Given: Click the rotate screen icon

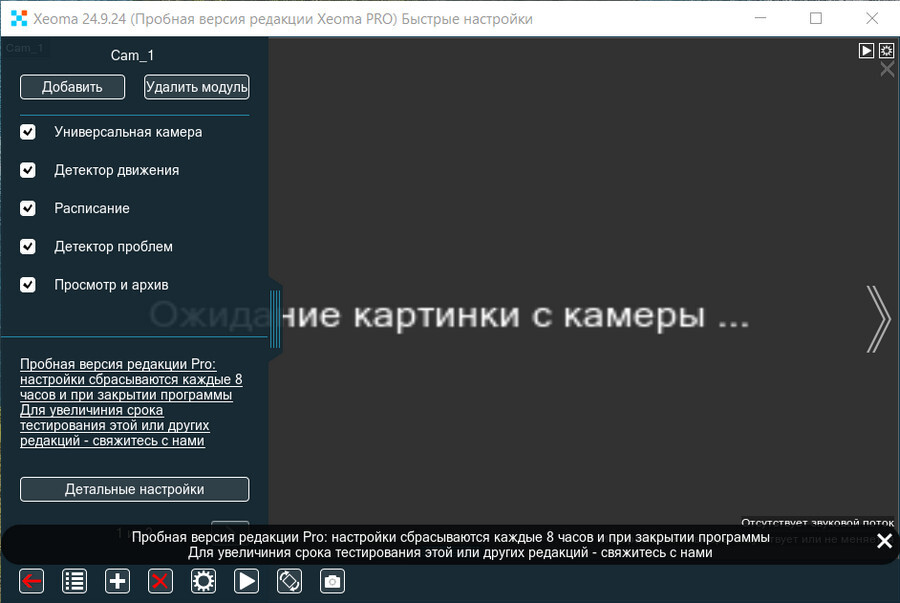Looking at the screenshot, I should click(x=289, y=581).
